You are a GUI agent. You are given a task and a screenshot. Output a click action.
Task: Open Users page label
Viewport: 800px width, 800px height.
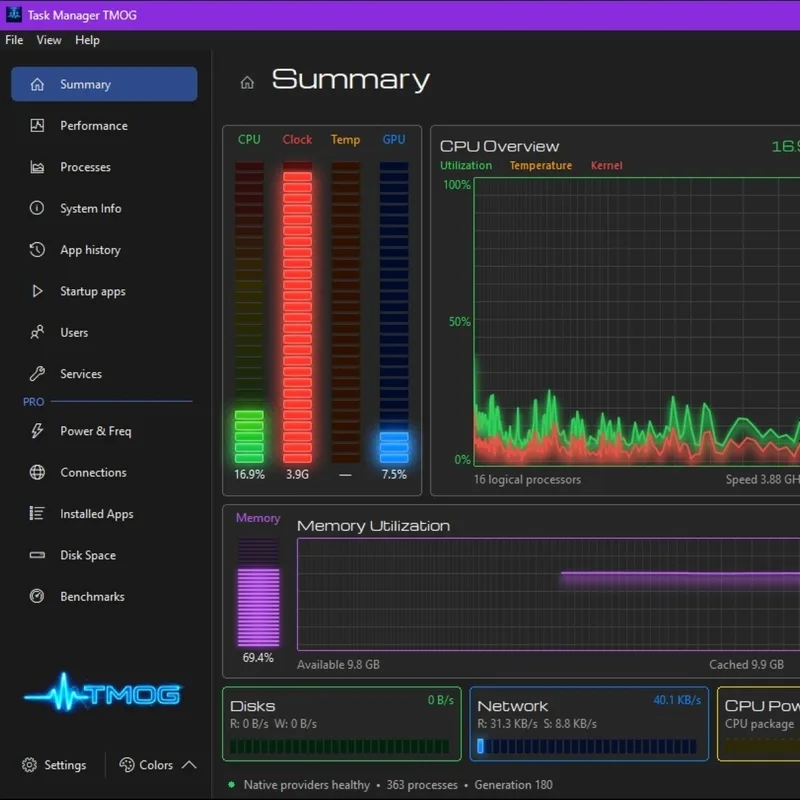[x=74, y=332]
